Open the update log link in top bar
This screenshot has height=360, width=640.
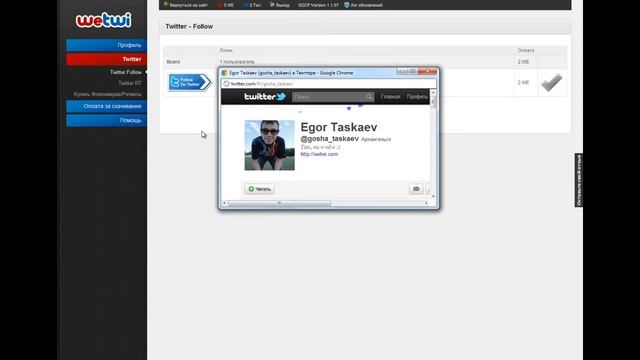click(363, 5)
